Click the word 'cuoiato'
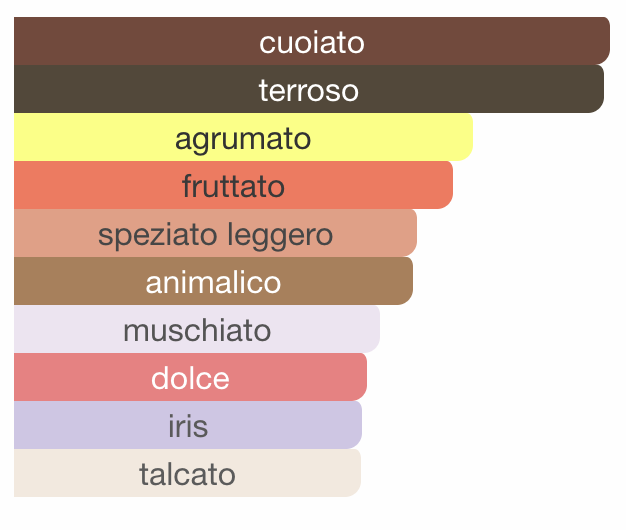The width and height of the screenshot is (626, 530). coord(312,42)
